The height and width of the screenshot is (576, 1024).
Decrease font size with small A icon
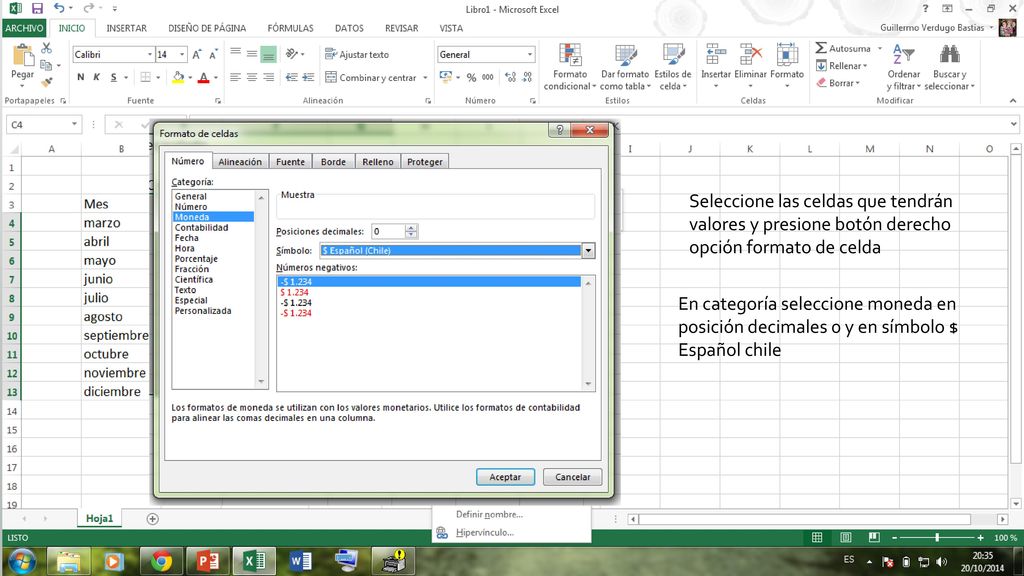(x=213, y=55)
